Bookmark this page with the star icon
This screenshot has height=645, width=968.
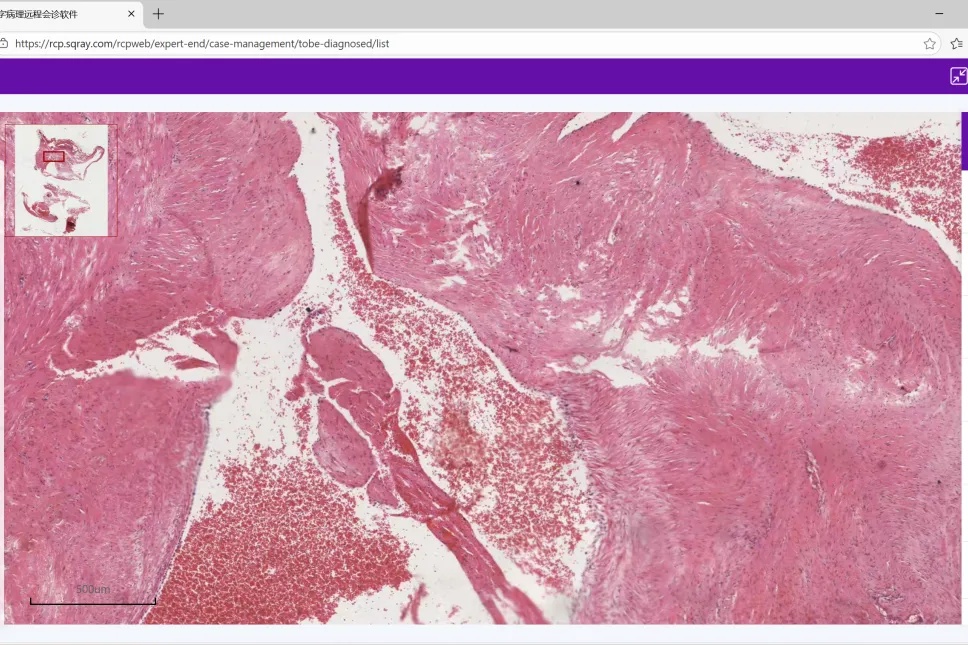929,44
